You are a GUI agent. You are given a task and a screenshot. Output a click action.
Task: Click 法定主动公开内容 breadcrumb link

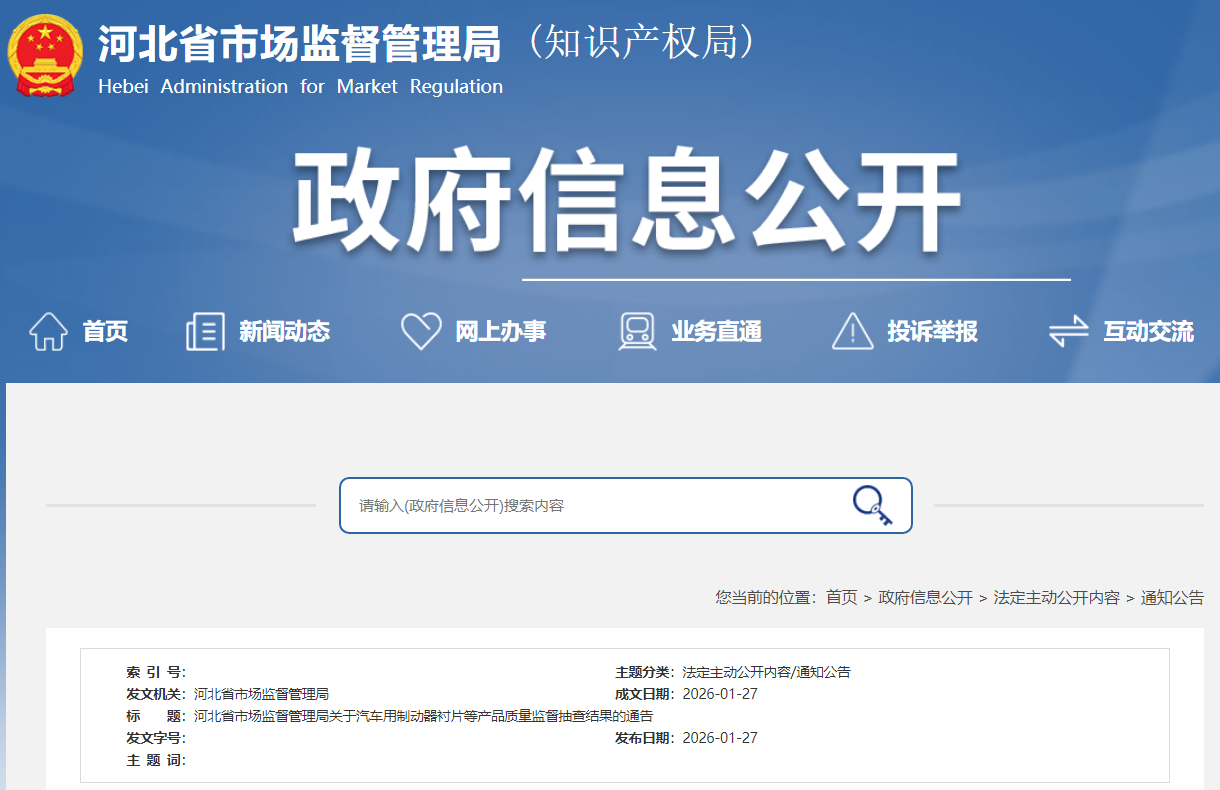coord(1056,597)
